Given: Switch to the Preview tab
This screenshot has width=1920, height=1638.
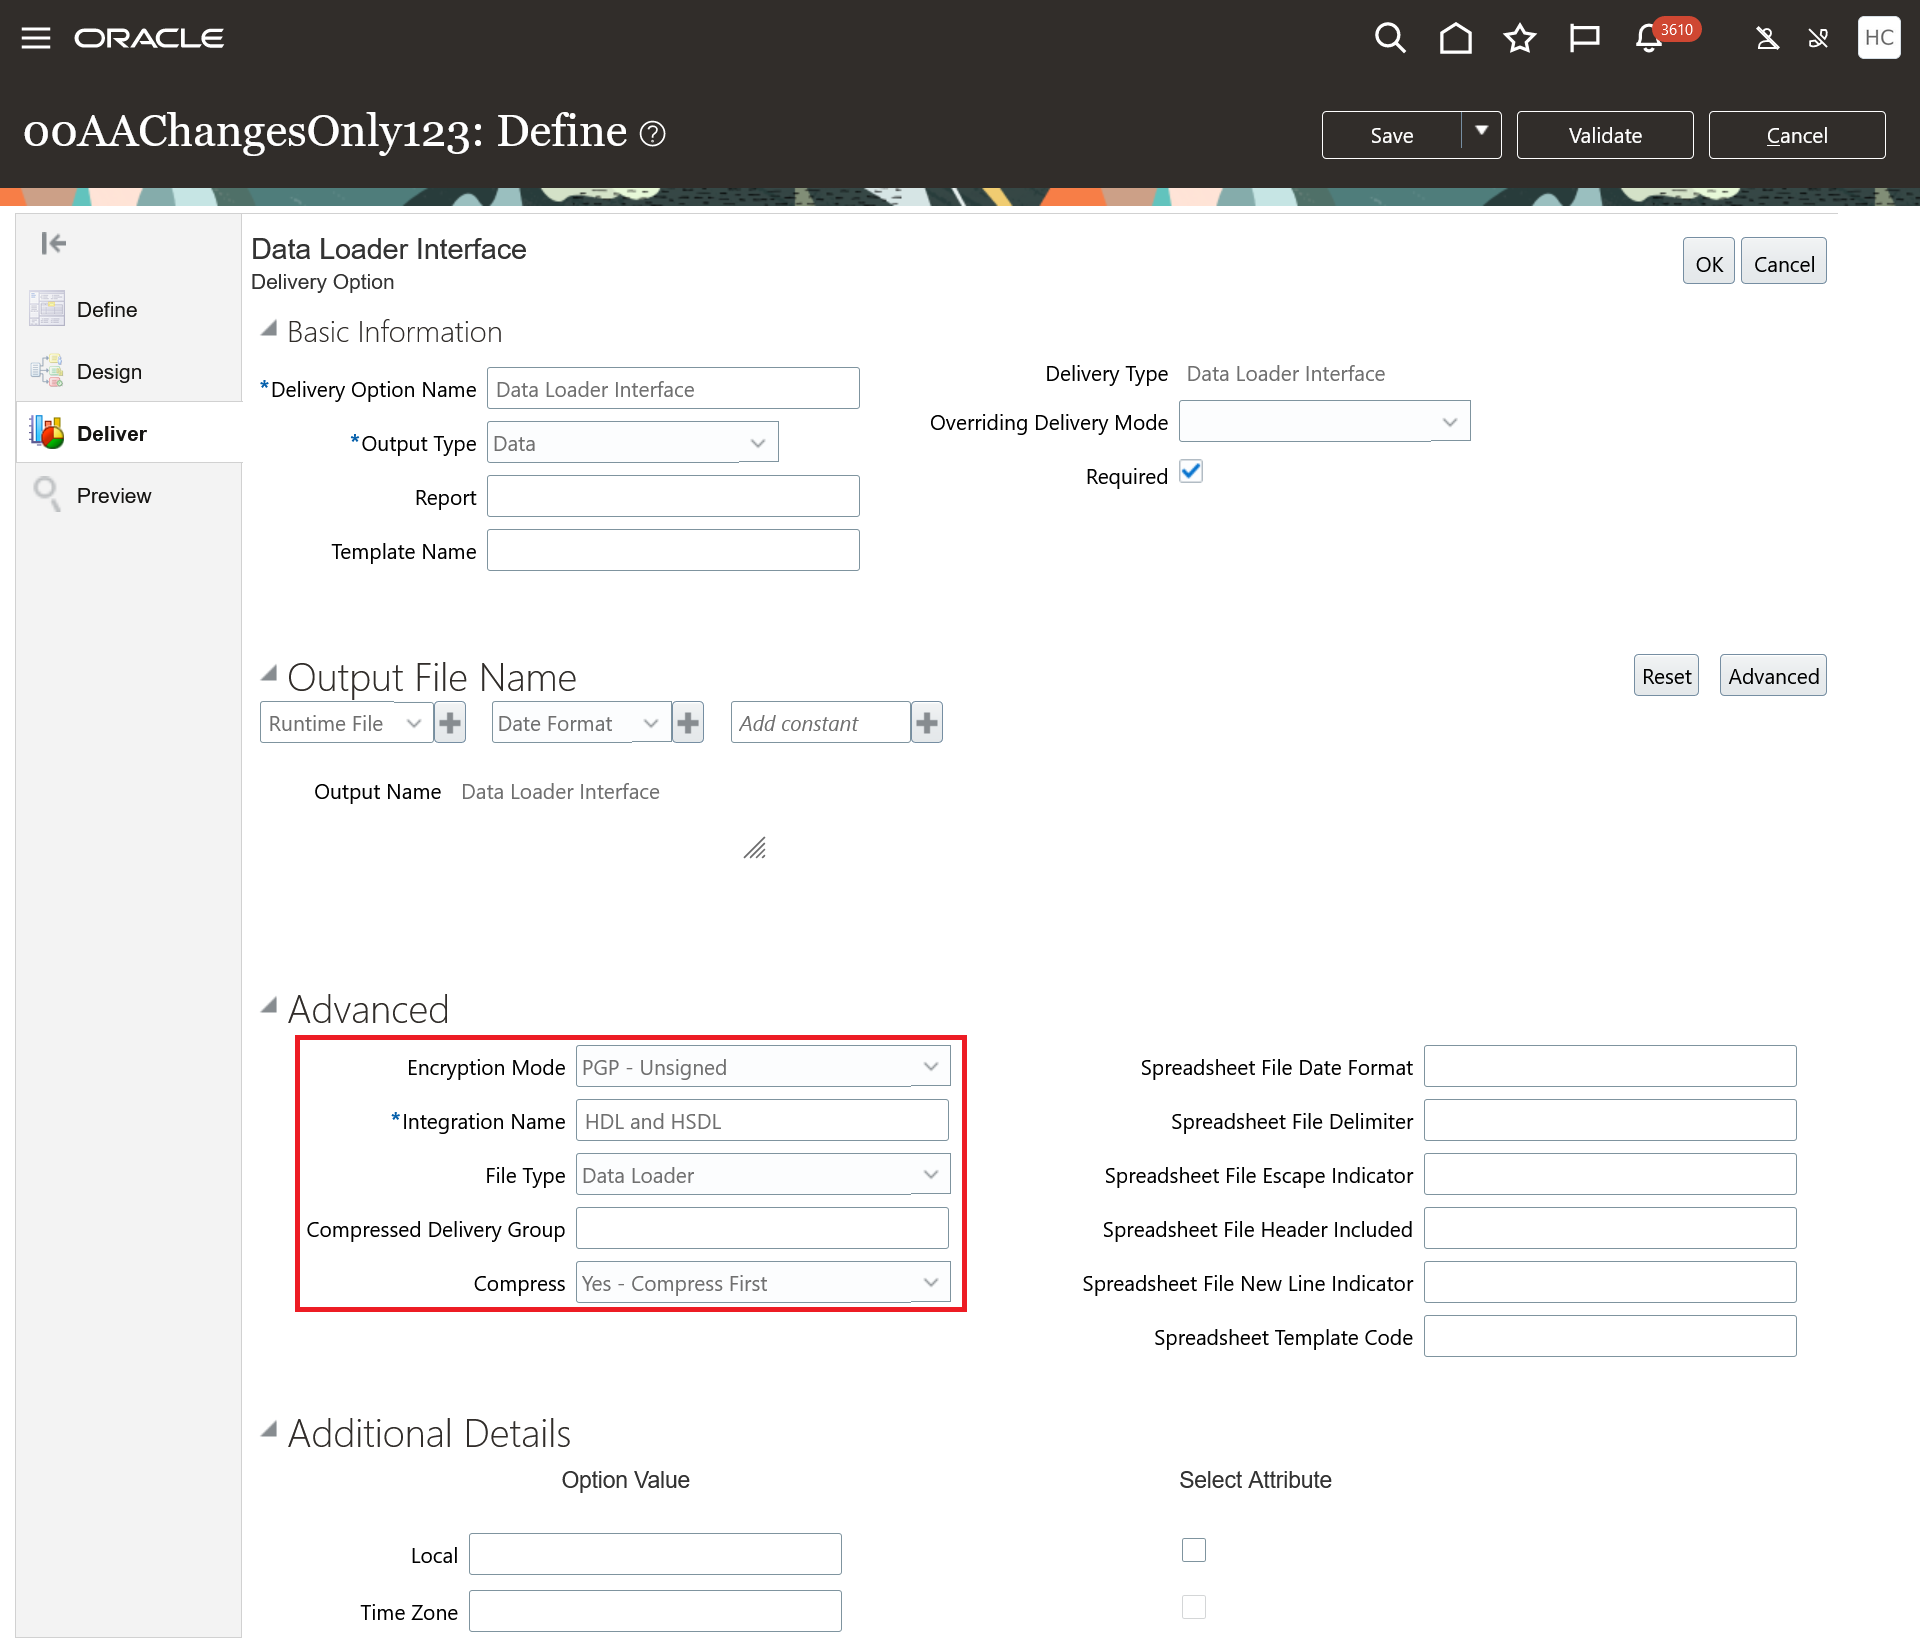Looking at the screenshot, I should 113,496.
